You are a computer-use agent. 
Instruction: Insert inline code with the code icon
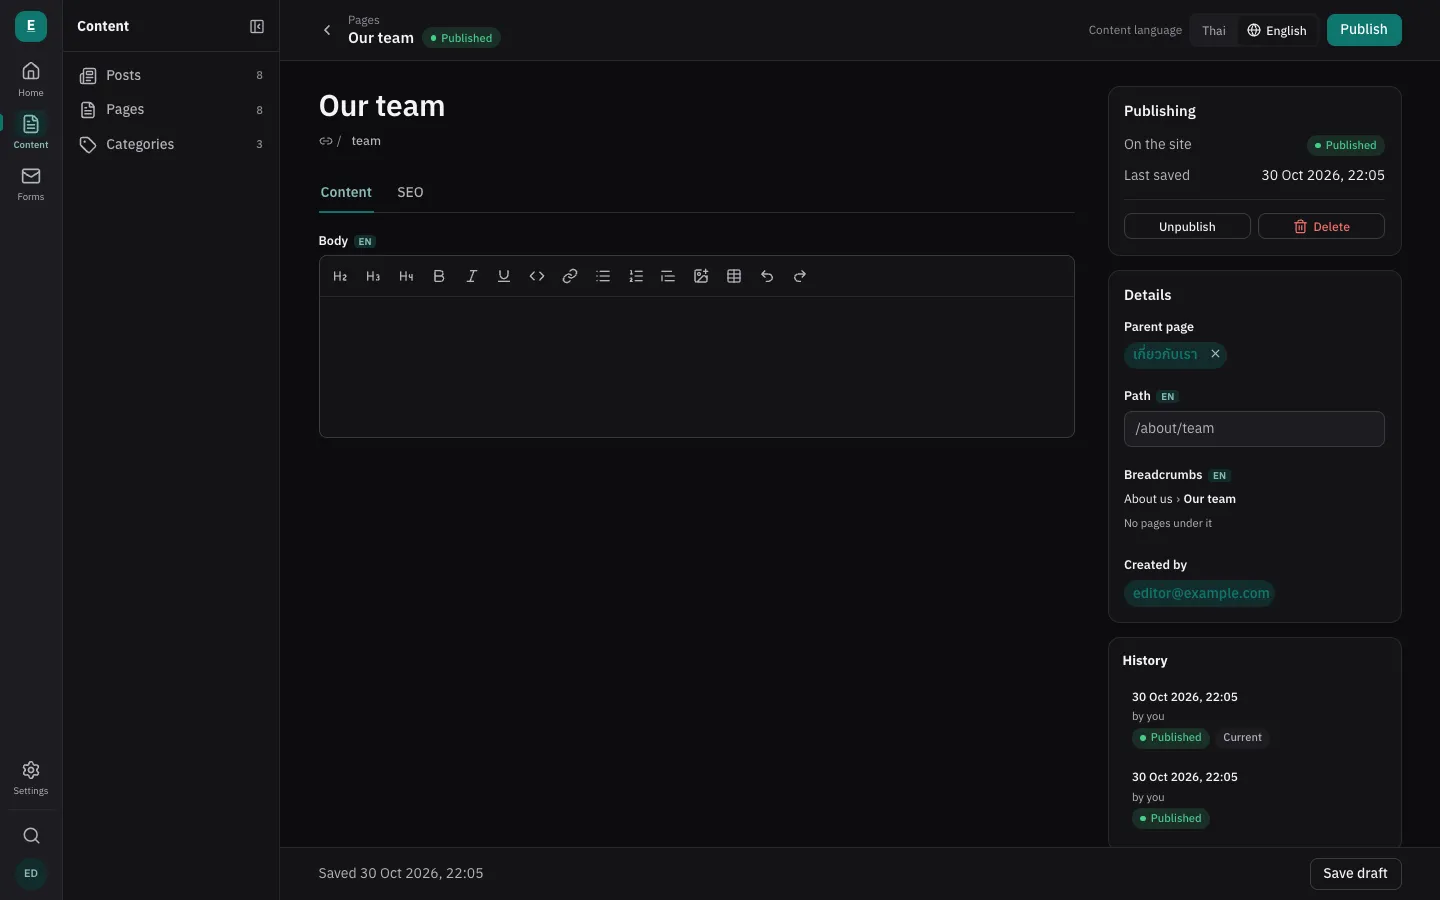(537, 276)
